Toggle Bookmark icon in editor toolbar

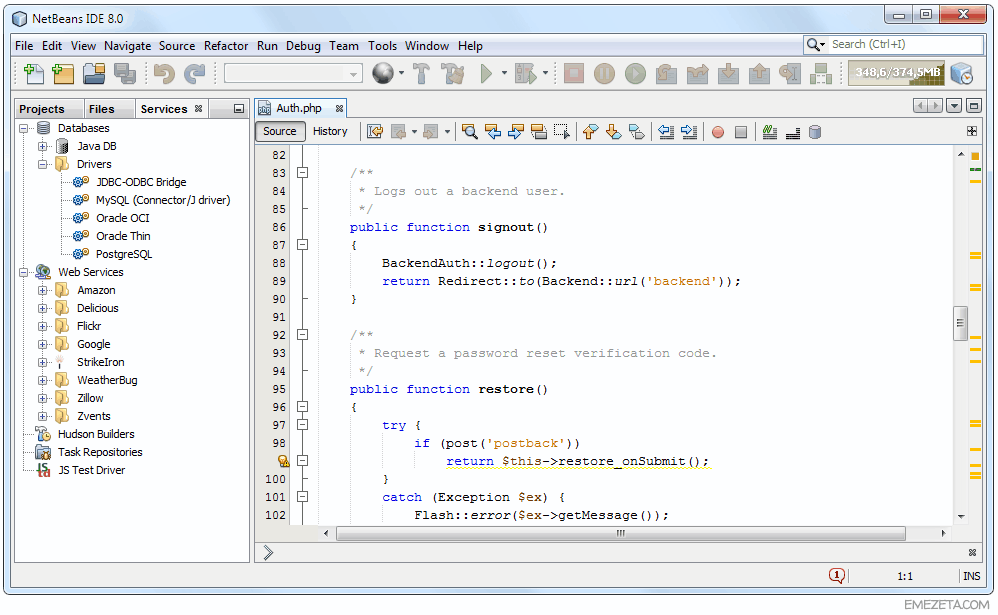pyautogui.click(x=636, y=132)
